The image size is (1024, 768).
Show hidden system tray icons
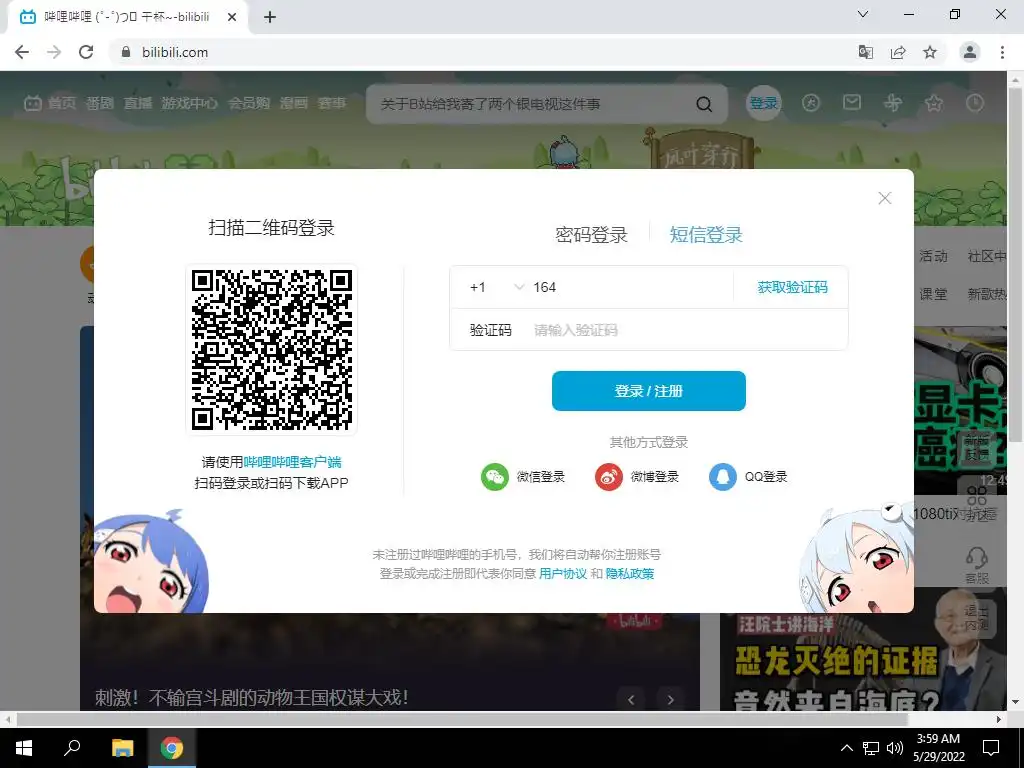(x=846, y=748)
